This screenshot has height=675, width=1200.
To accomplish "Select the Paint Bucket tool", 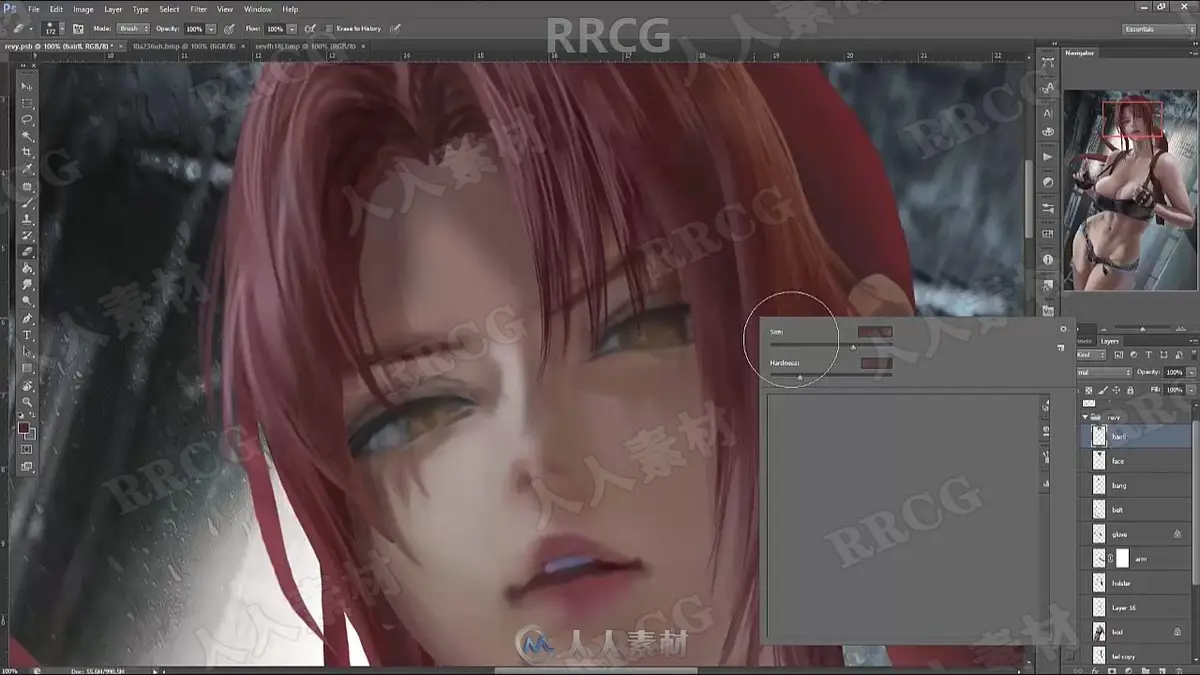I will coord(28,268).
